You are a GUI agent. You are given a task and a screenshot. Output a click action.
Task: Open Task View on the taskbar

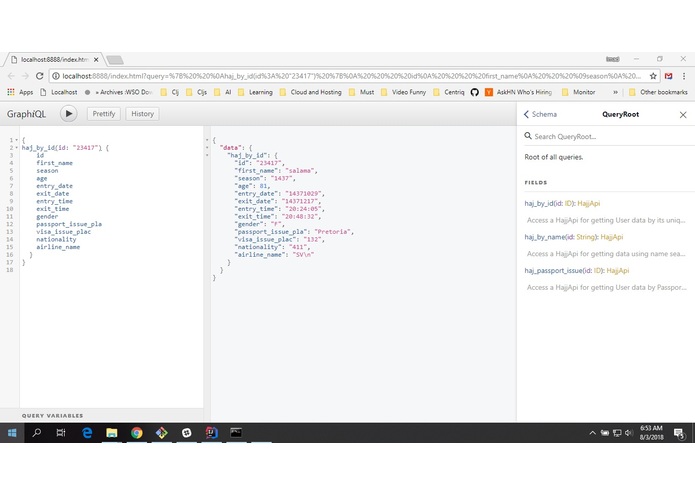click(61, 433)
